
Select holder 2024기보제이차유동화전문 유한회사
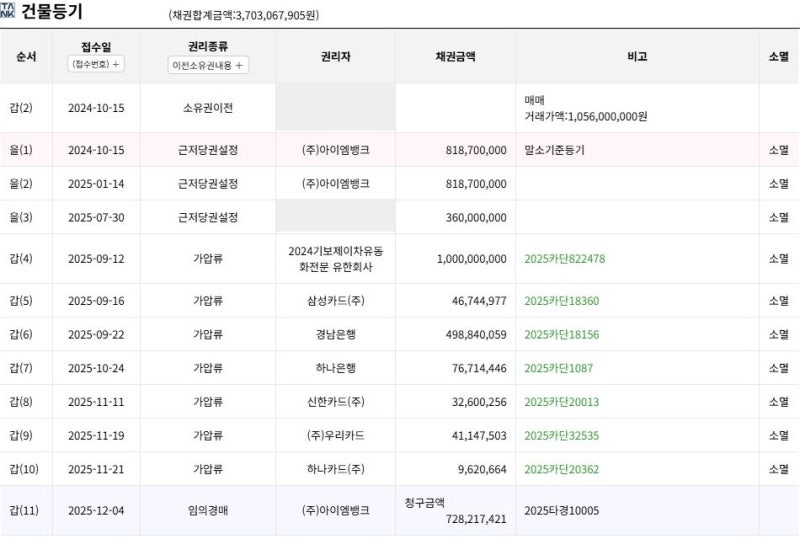[335, 259]
